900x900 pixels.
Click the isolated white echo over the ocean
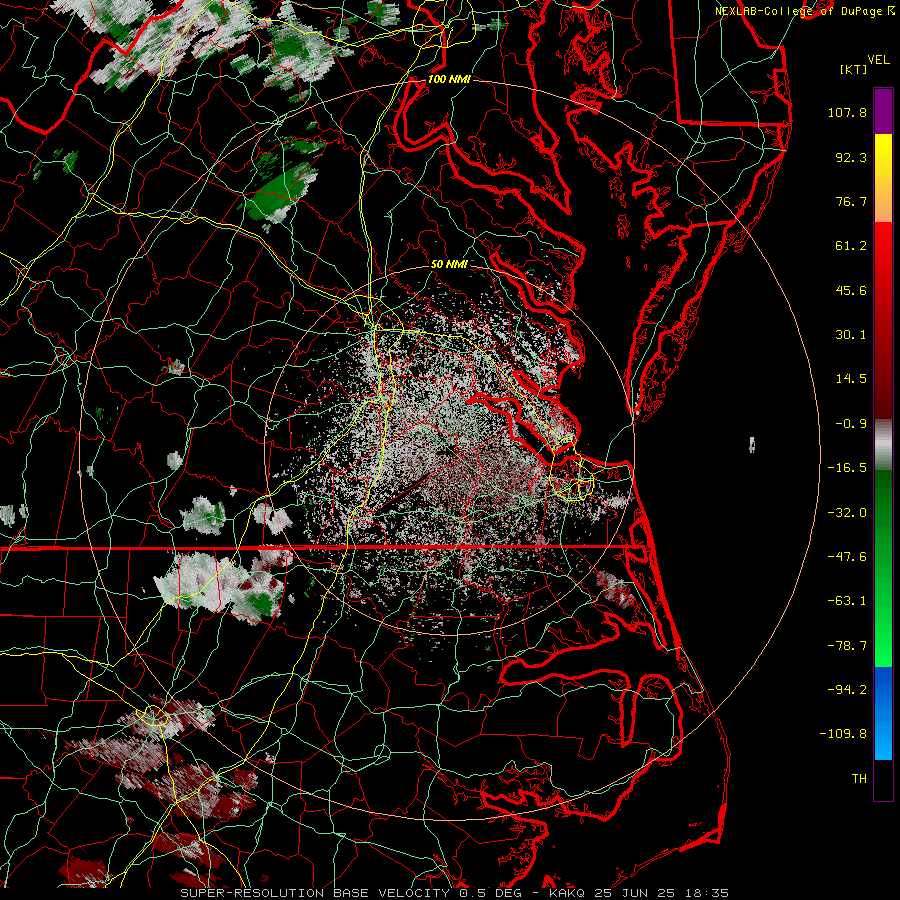point(752,444)
